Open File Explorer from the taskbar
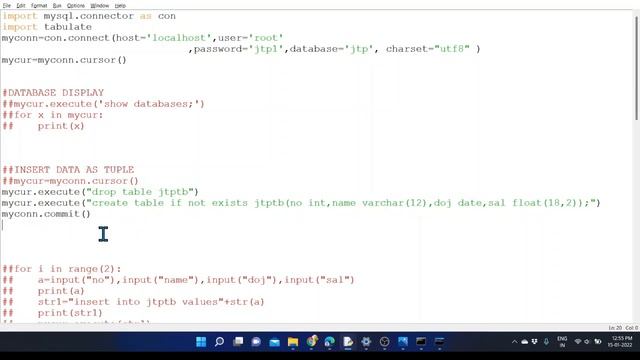The width and height of the screenshot is (640, 360). click(x=293, y=342)
